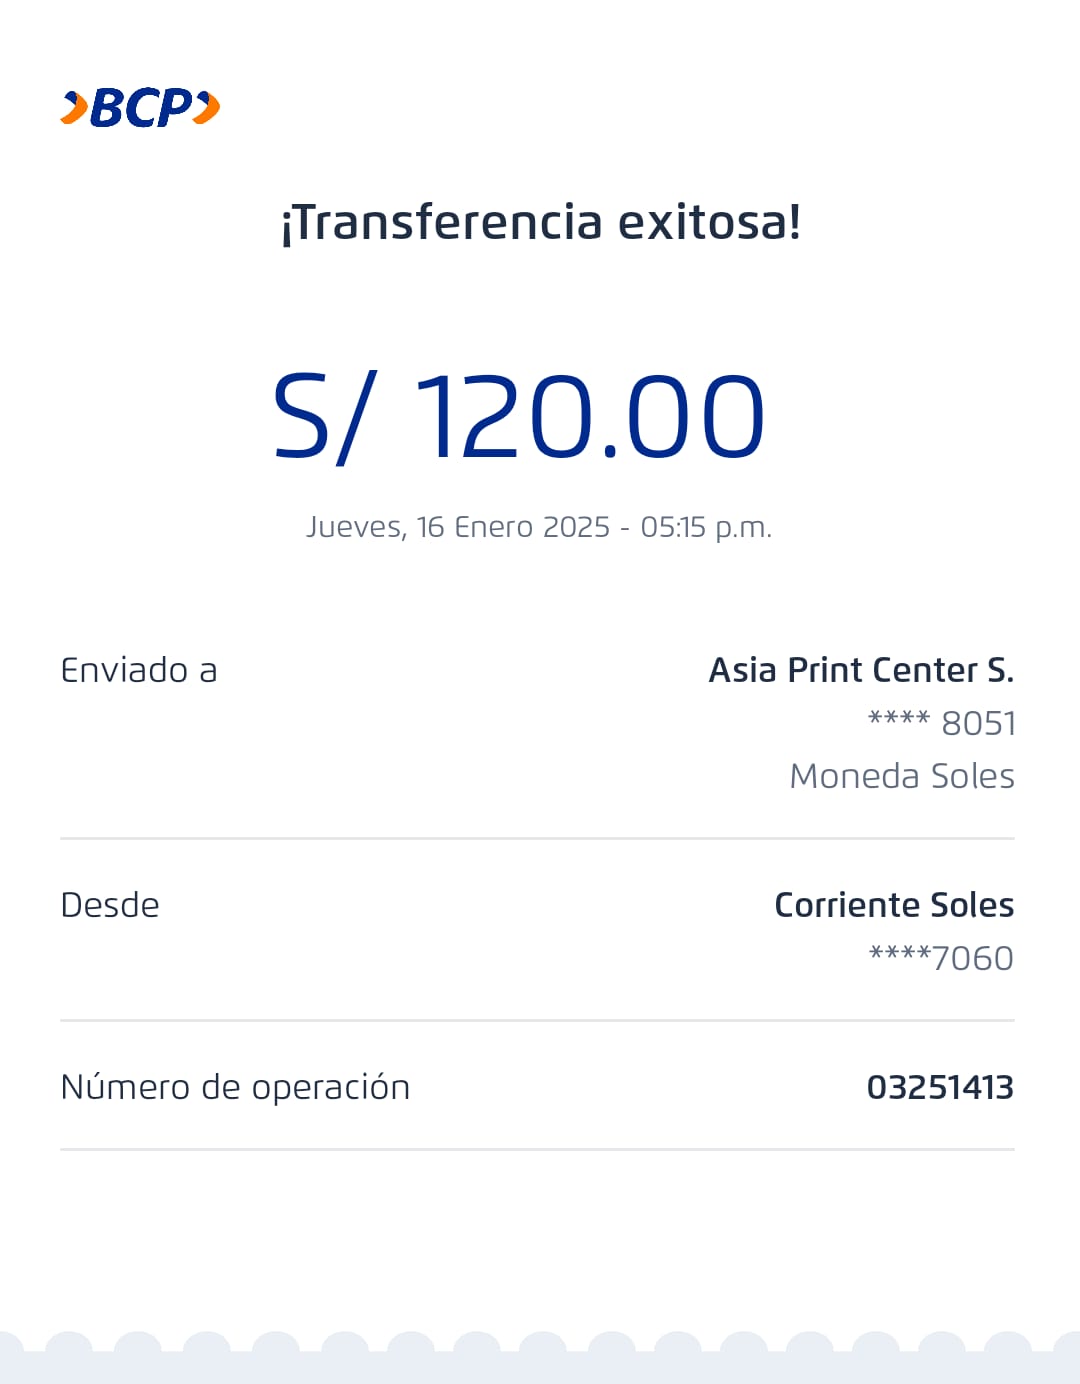Viewport: 1080px width, 1384px height.
Task: Click the divider line below operation number
Action: 537,1149
